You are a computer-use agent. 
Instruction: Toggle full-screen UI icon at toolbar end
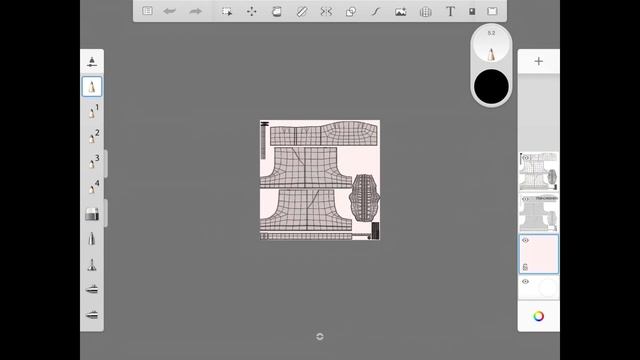tap(492, 11)
